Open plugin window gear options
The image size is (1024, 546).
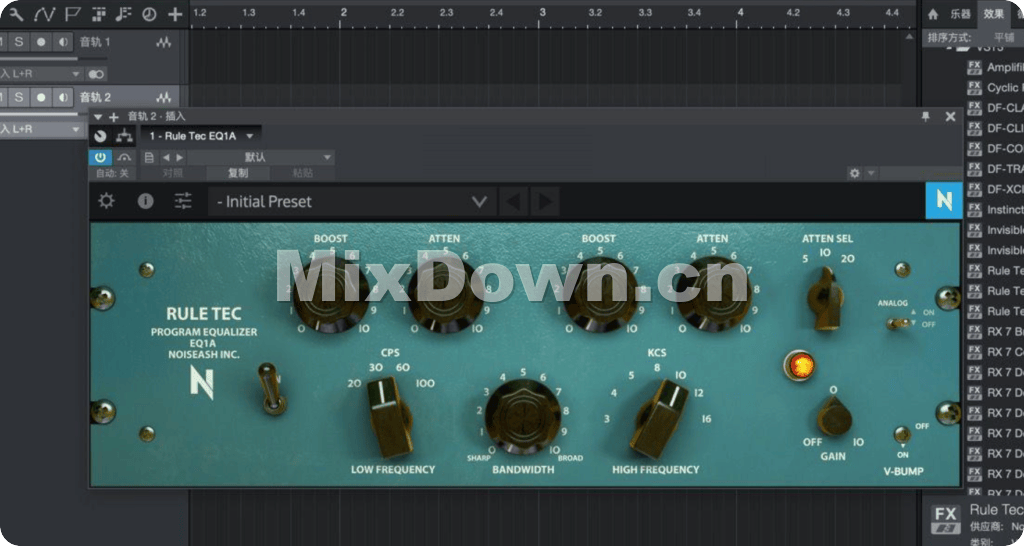(x=854, y=173)
